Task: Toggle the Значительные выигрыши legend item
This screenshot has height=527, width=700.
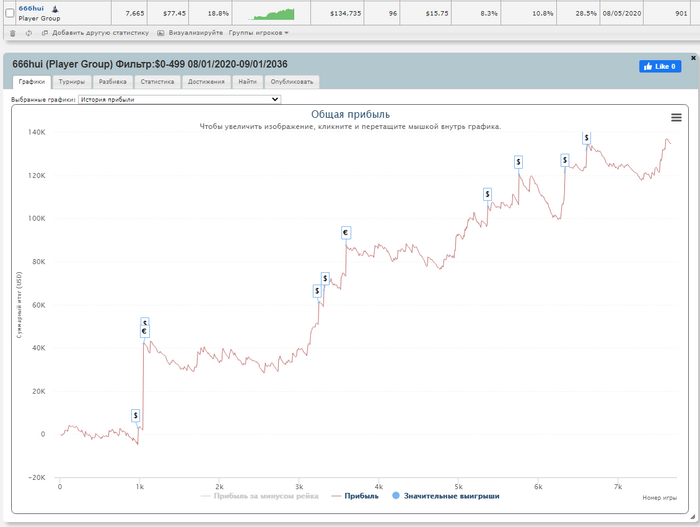Action: [446, 496]
